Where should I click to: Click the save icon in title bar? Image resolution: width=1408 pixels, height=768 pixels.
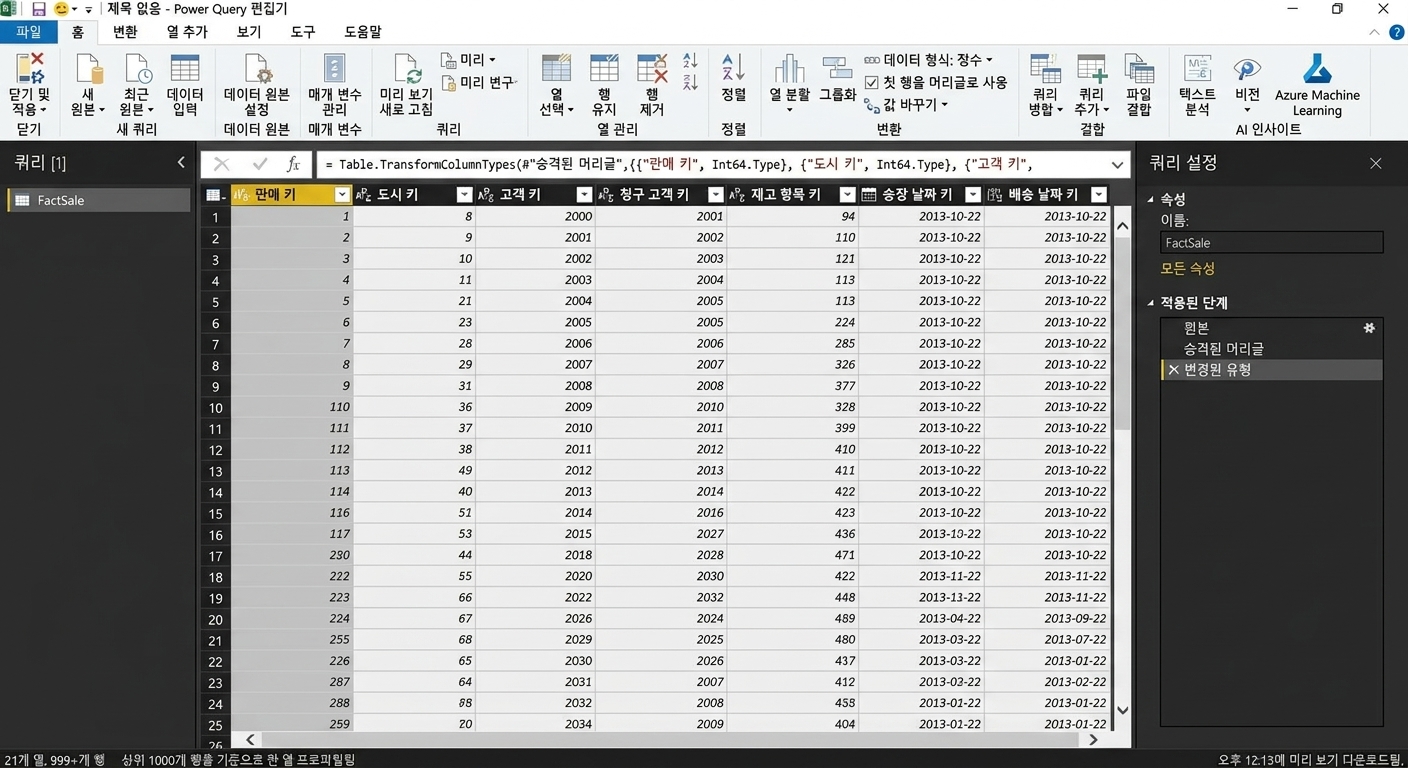[x=39, y=9]
